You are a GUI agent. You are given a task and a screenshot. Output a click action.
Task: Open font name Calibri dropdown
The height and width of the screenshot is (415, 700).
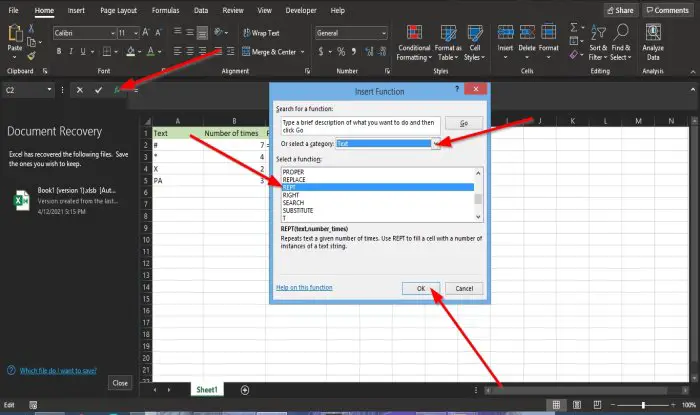pyautogui.click(x=112, y=33)
